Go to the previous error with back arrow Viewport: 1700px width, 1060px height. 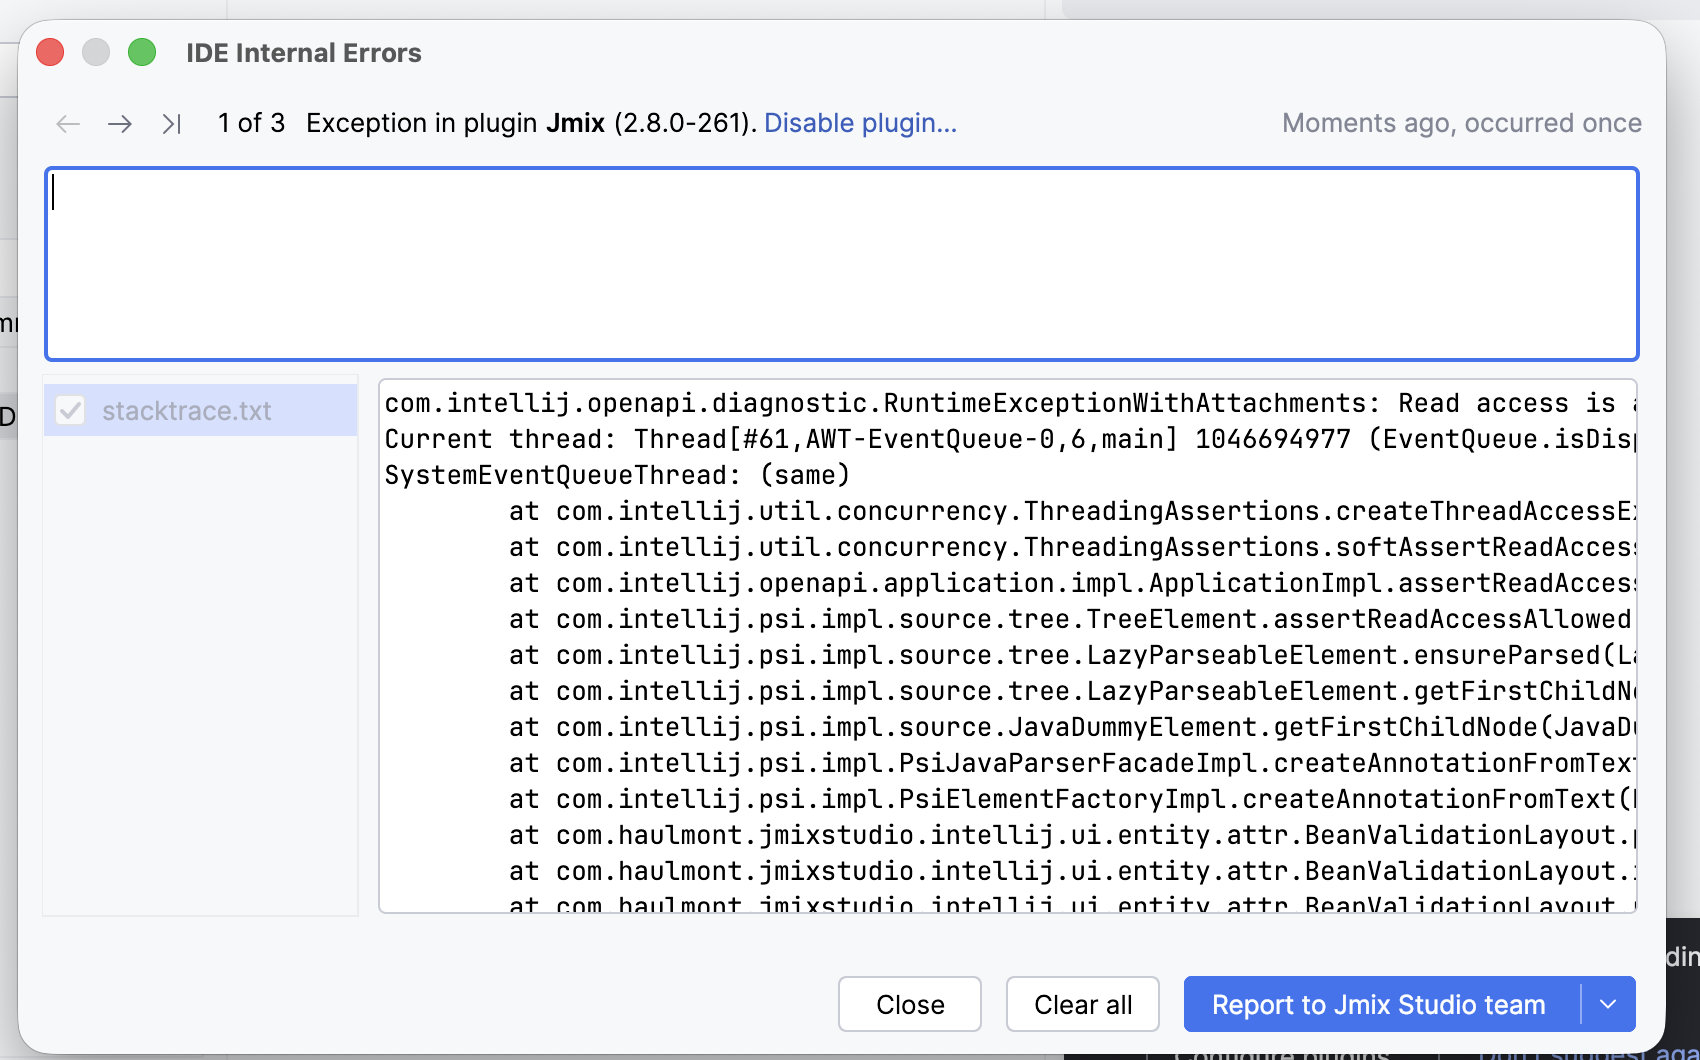point(68,124)
